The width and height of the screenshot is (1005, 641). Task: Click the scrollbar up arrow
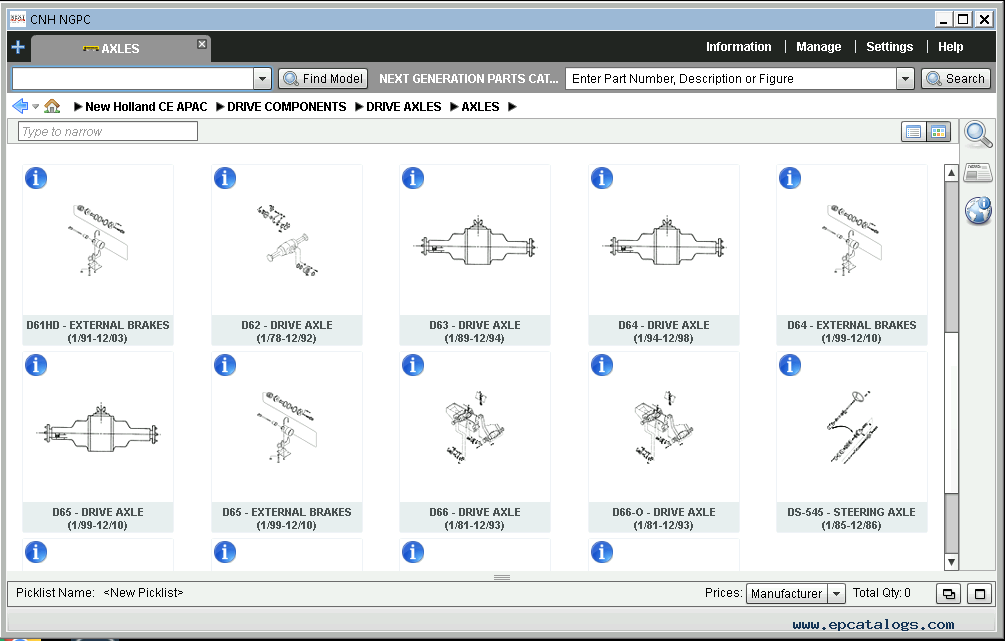pos(951,172)
